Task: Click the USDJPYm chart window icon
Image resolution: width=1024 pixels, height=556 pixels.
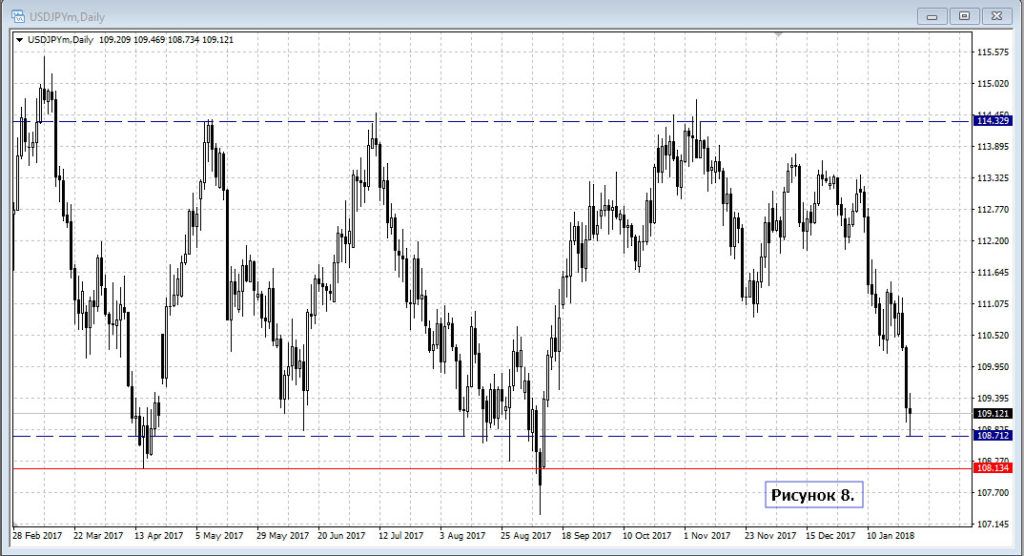Action: pyautogui.click(x=18, y=15)
